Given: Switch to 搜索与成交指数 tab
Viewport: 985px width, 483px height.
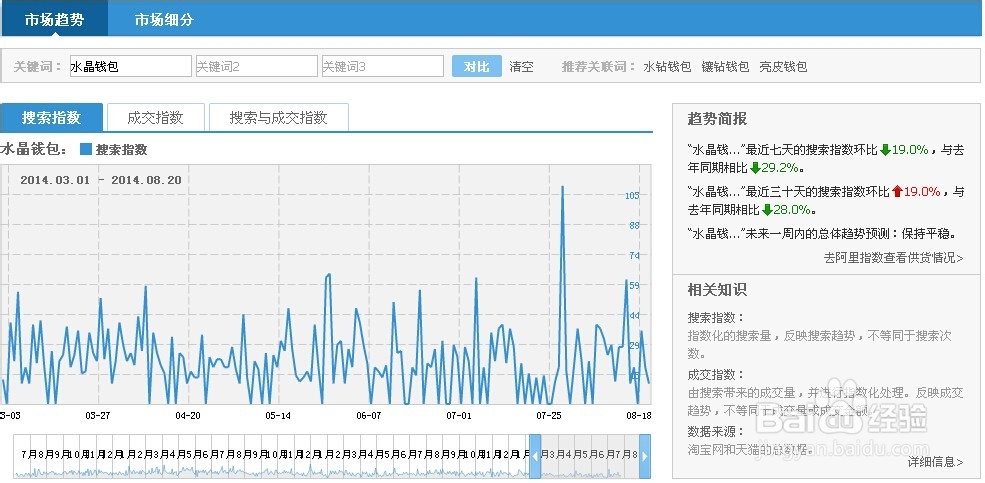Looking at the screenshot, I should (x=278, y=117).
